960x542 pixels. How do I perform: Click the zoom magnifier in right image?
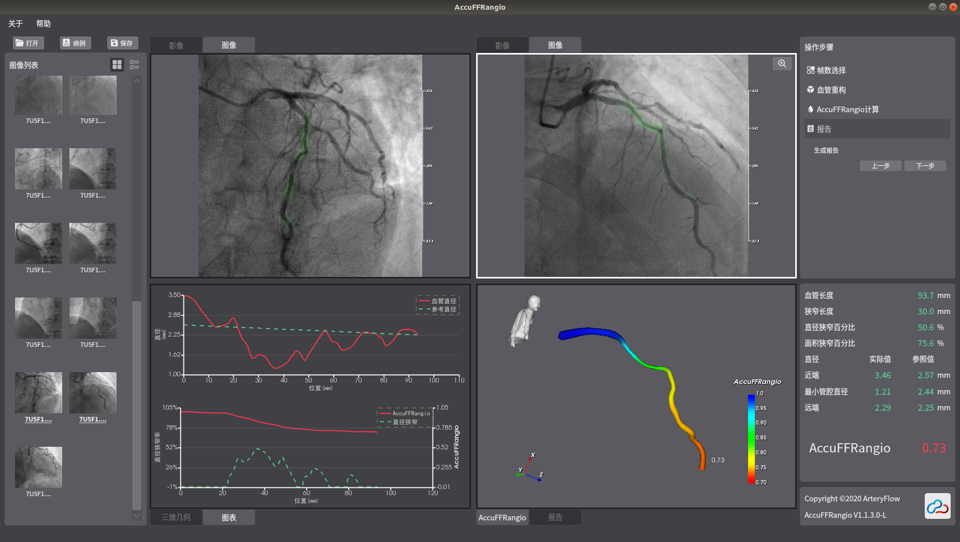coord(781,64)
